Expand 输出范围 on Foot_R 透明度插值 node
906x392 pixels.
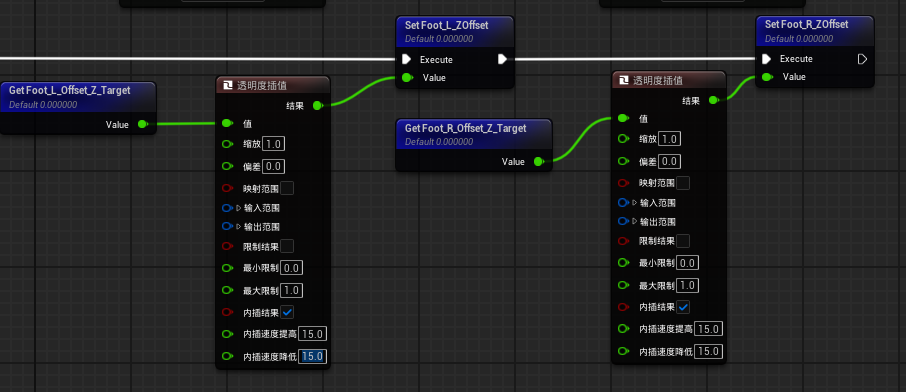(x=634, y=221)
